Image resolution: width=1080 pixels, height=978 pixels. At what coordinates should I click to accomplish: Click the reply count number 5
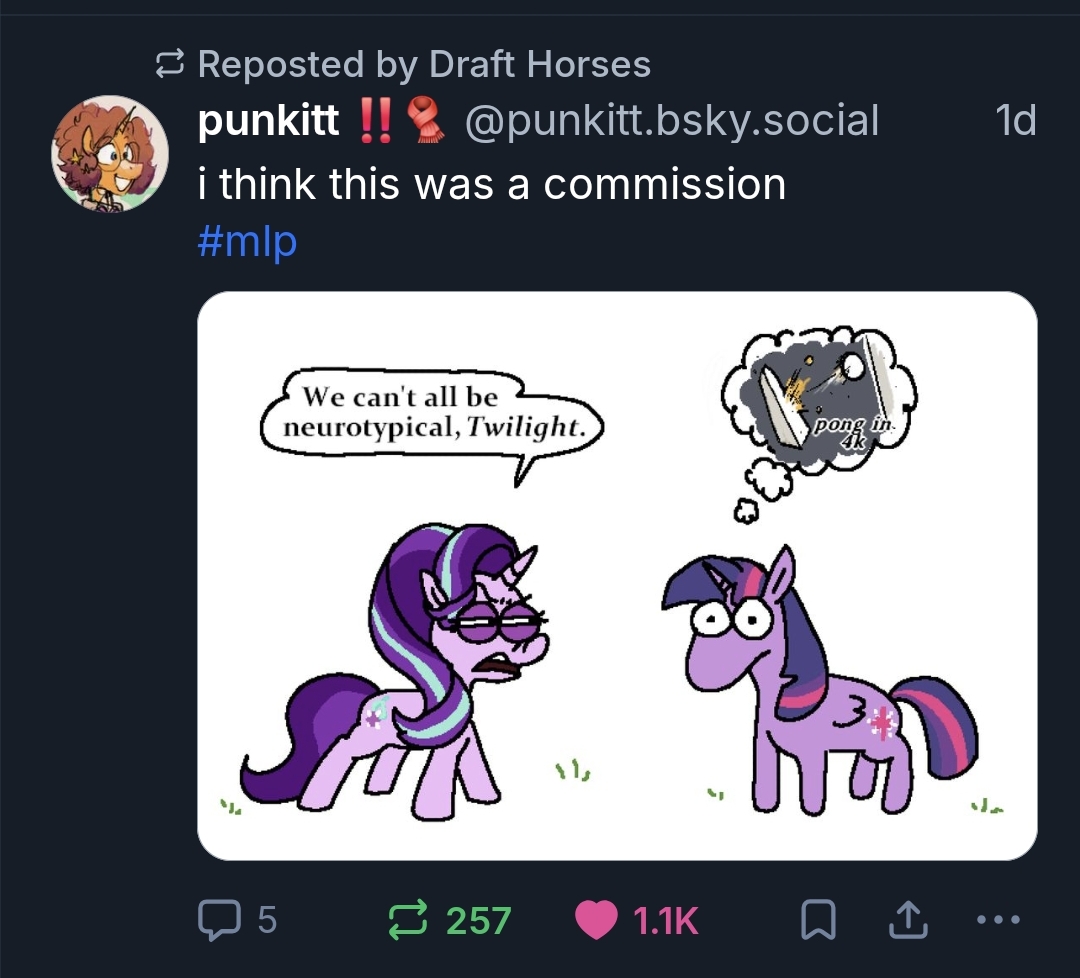coord(266,920)
